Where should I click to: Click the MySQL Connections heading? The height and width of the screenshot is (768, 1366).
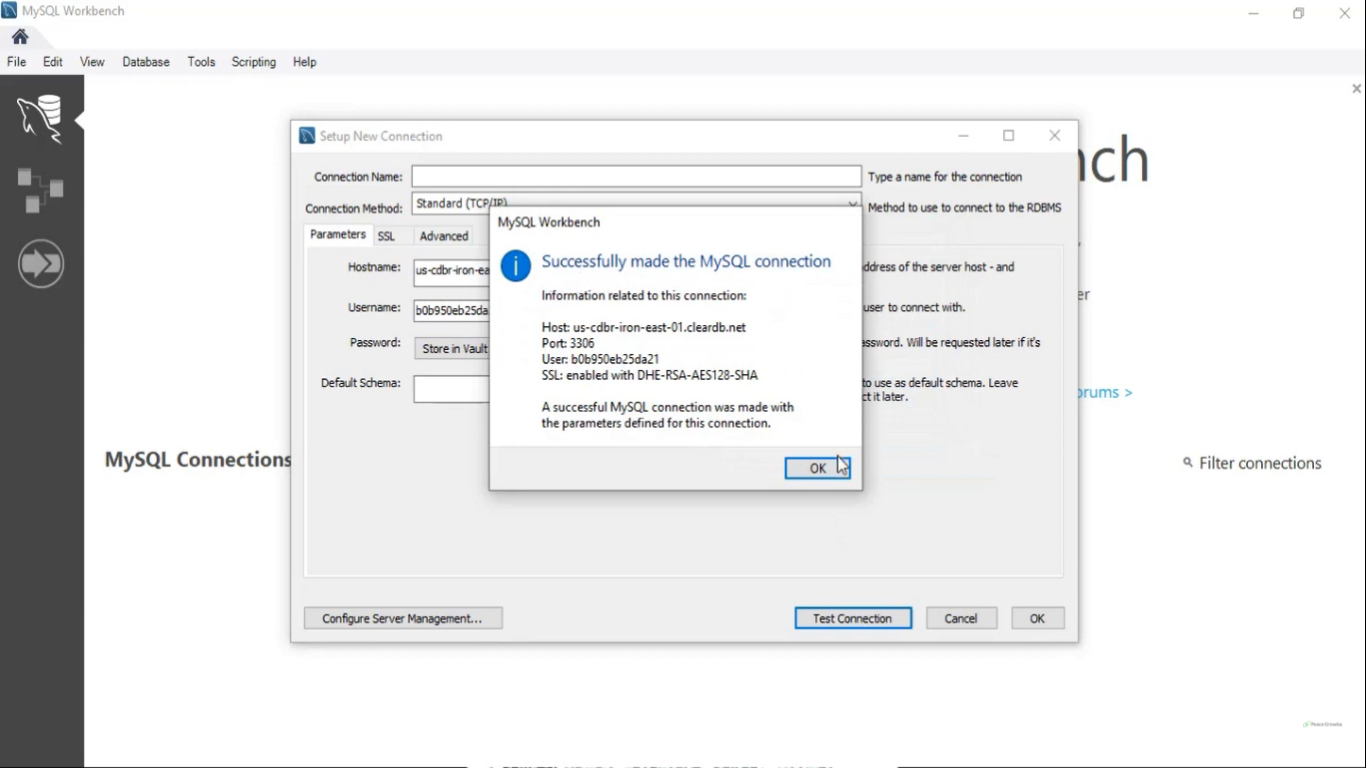tap(197, 460)
